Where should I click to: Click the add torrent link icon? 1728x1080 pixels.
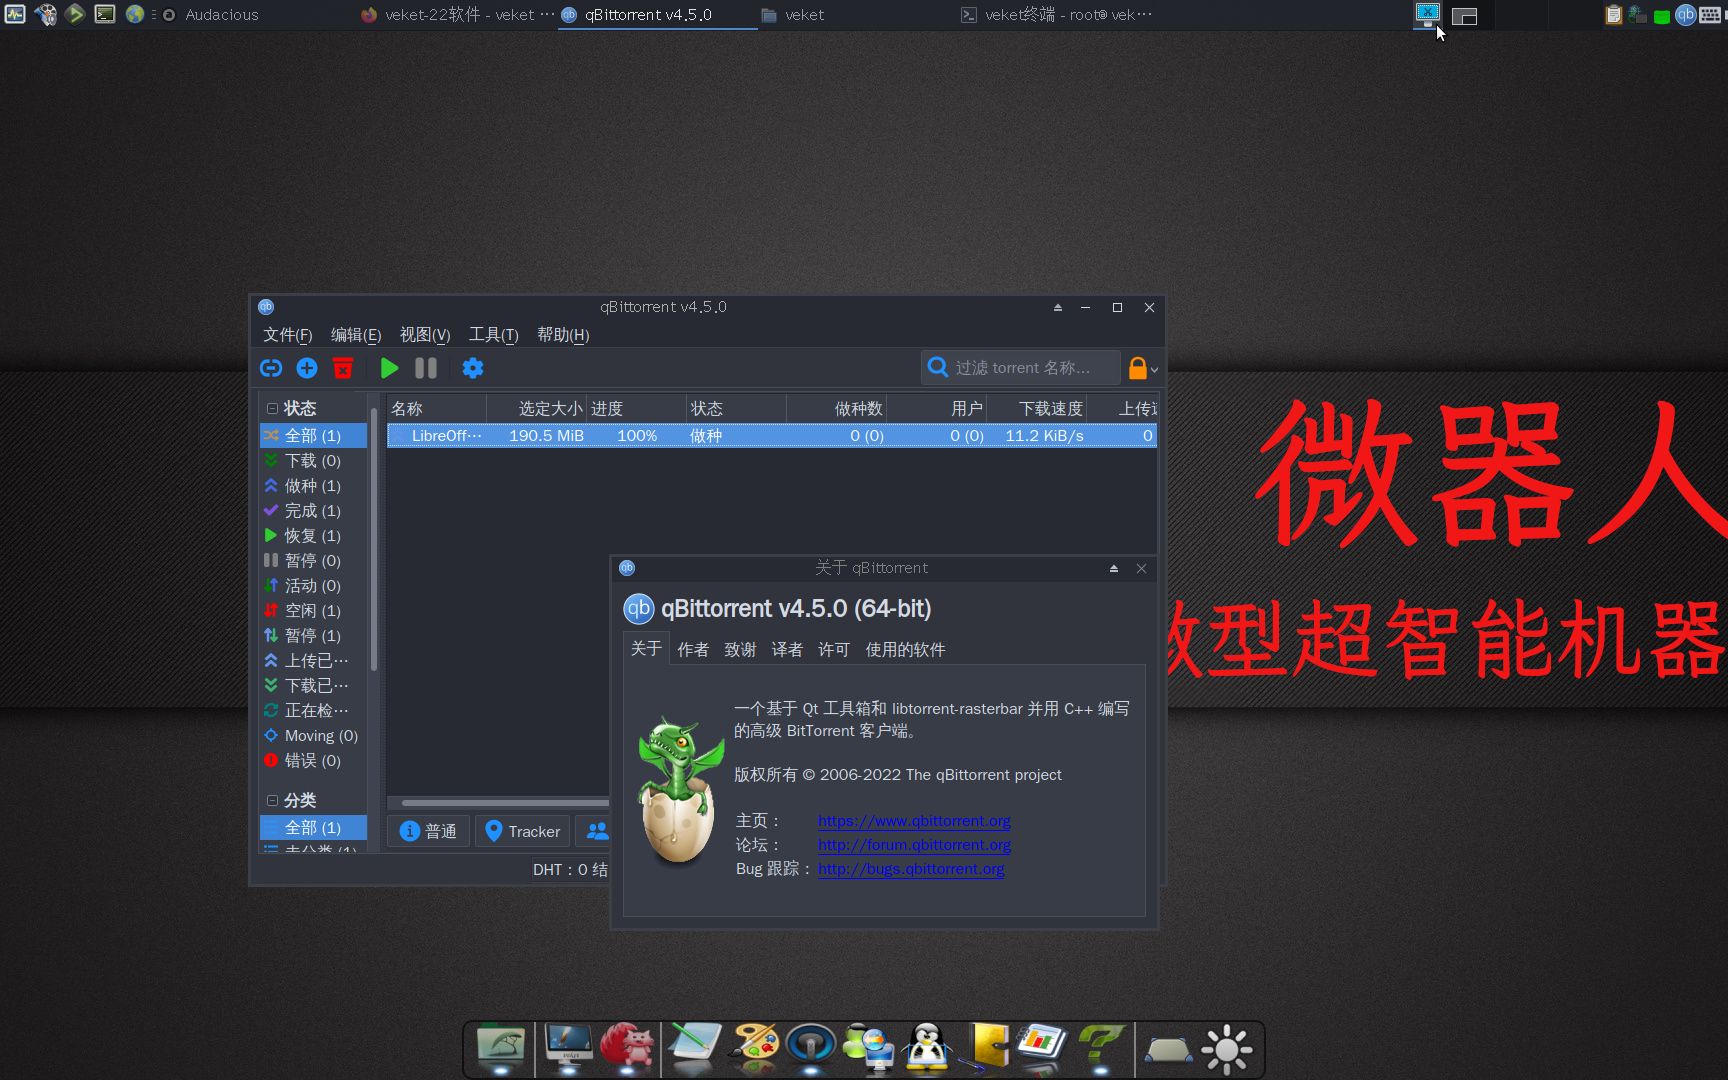pyautogui.click(x=271, y=368)
